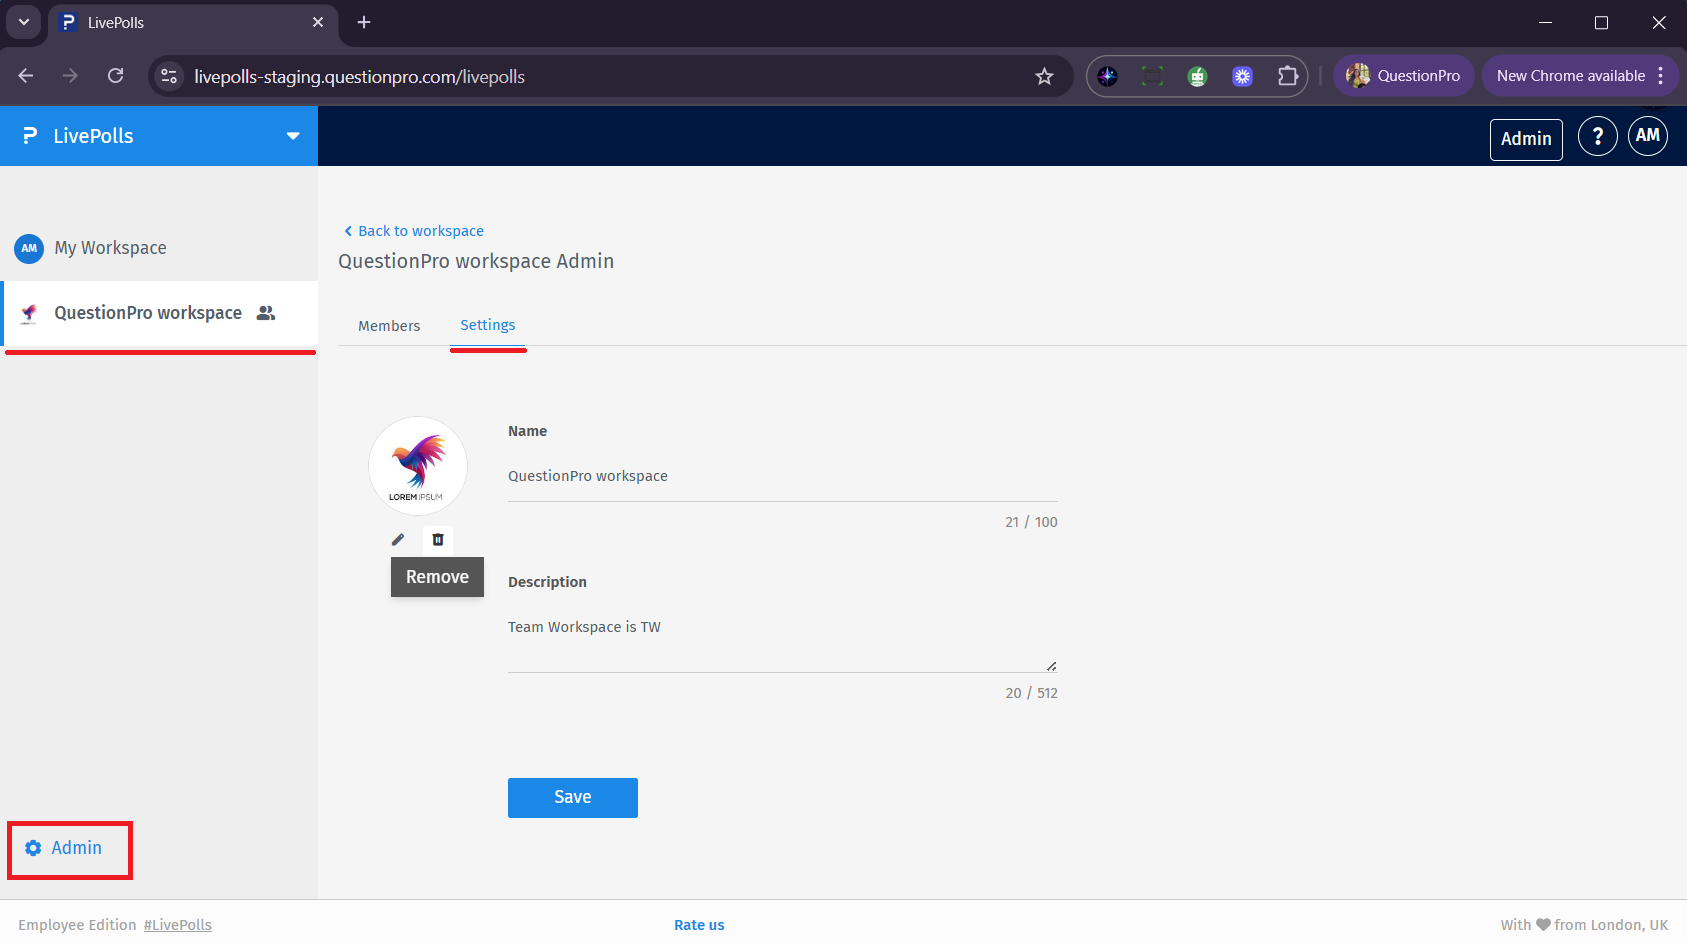
Task: Close the LivePolls browser tab
Action: pos(318,22)
